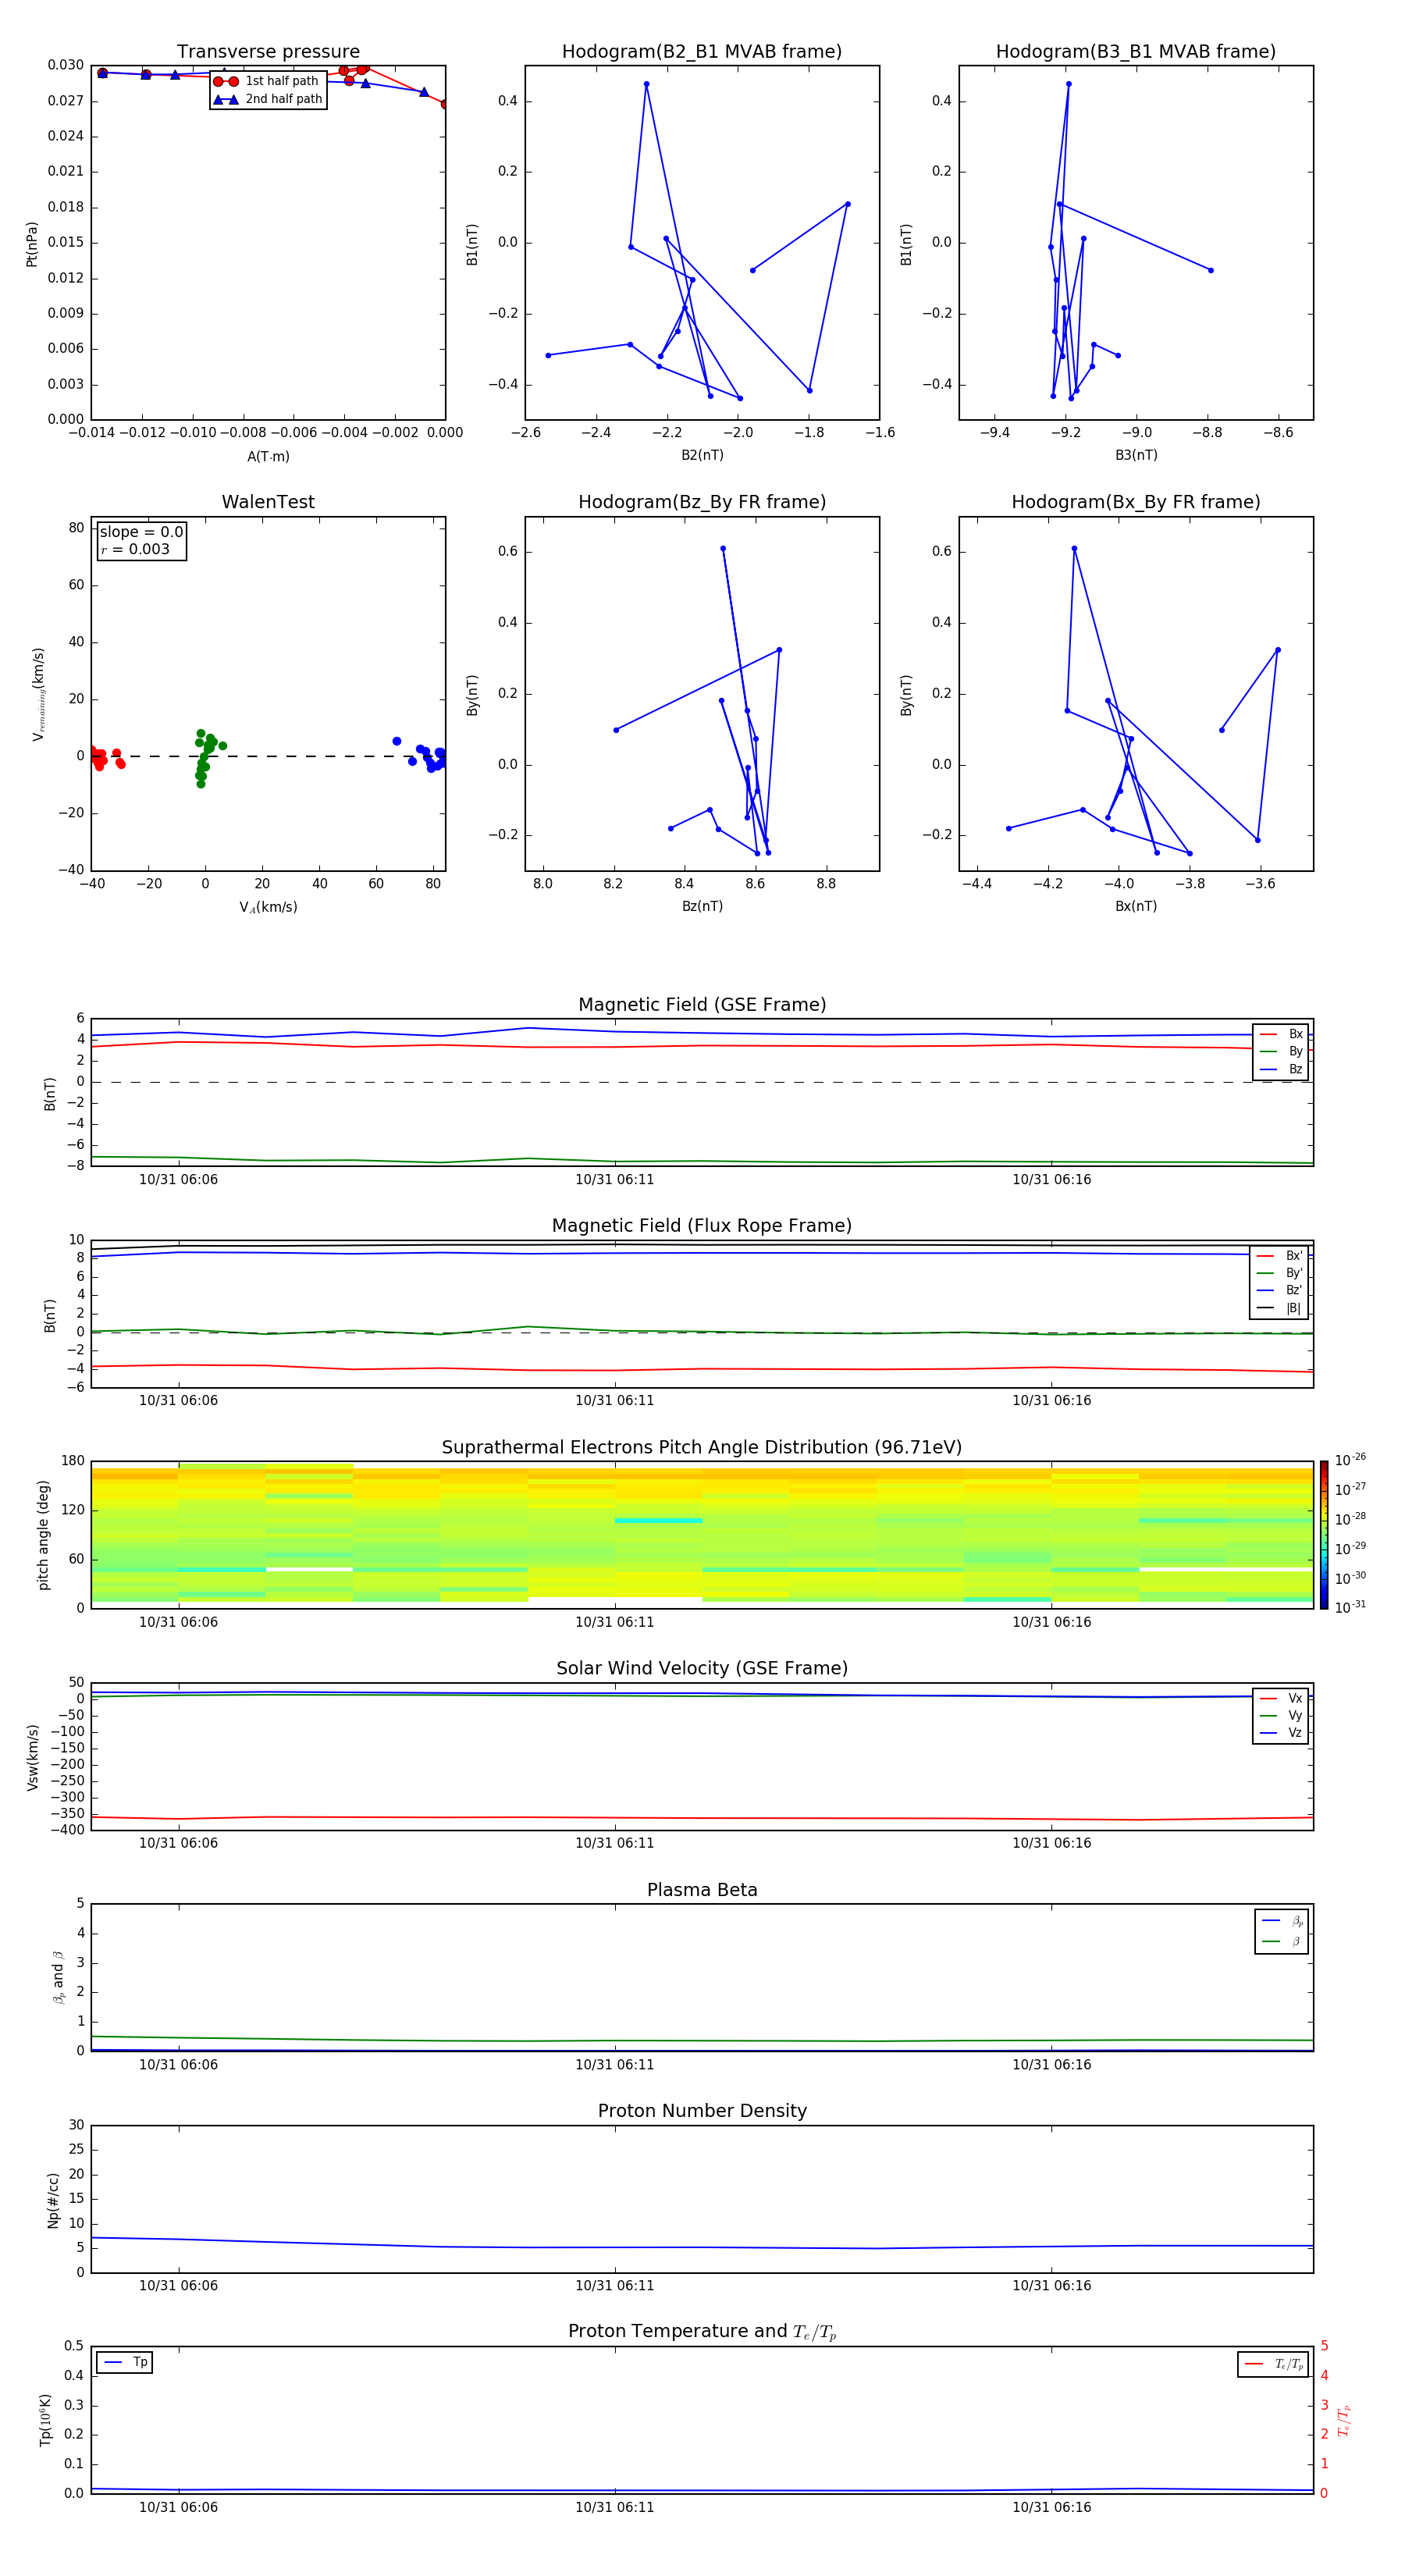Click the 'Magnetic Field (GSE Frame)' title
This screenshot has width=1405, height=2576.
702,1005
